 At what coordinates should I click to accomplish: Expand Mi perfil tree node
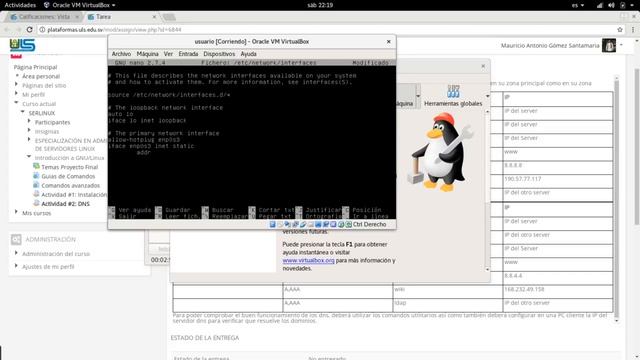(17, 94)
